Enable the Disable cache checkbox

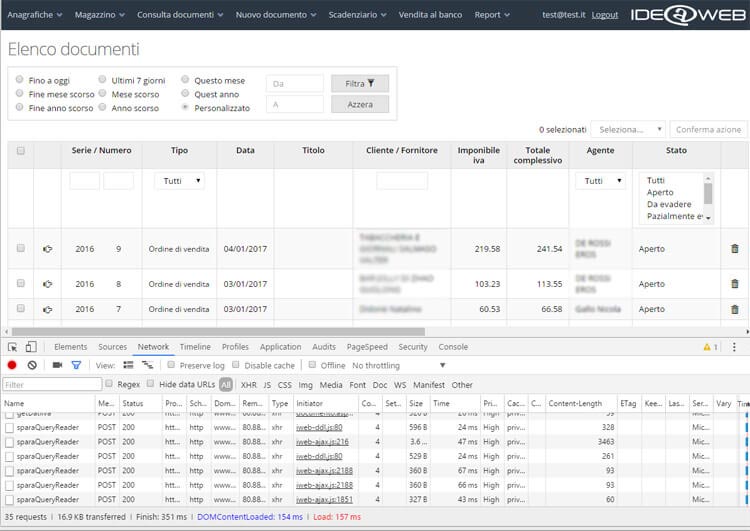(235, 365)
